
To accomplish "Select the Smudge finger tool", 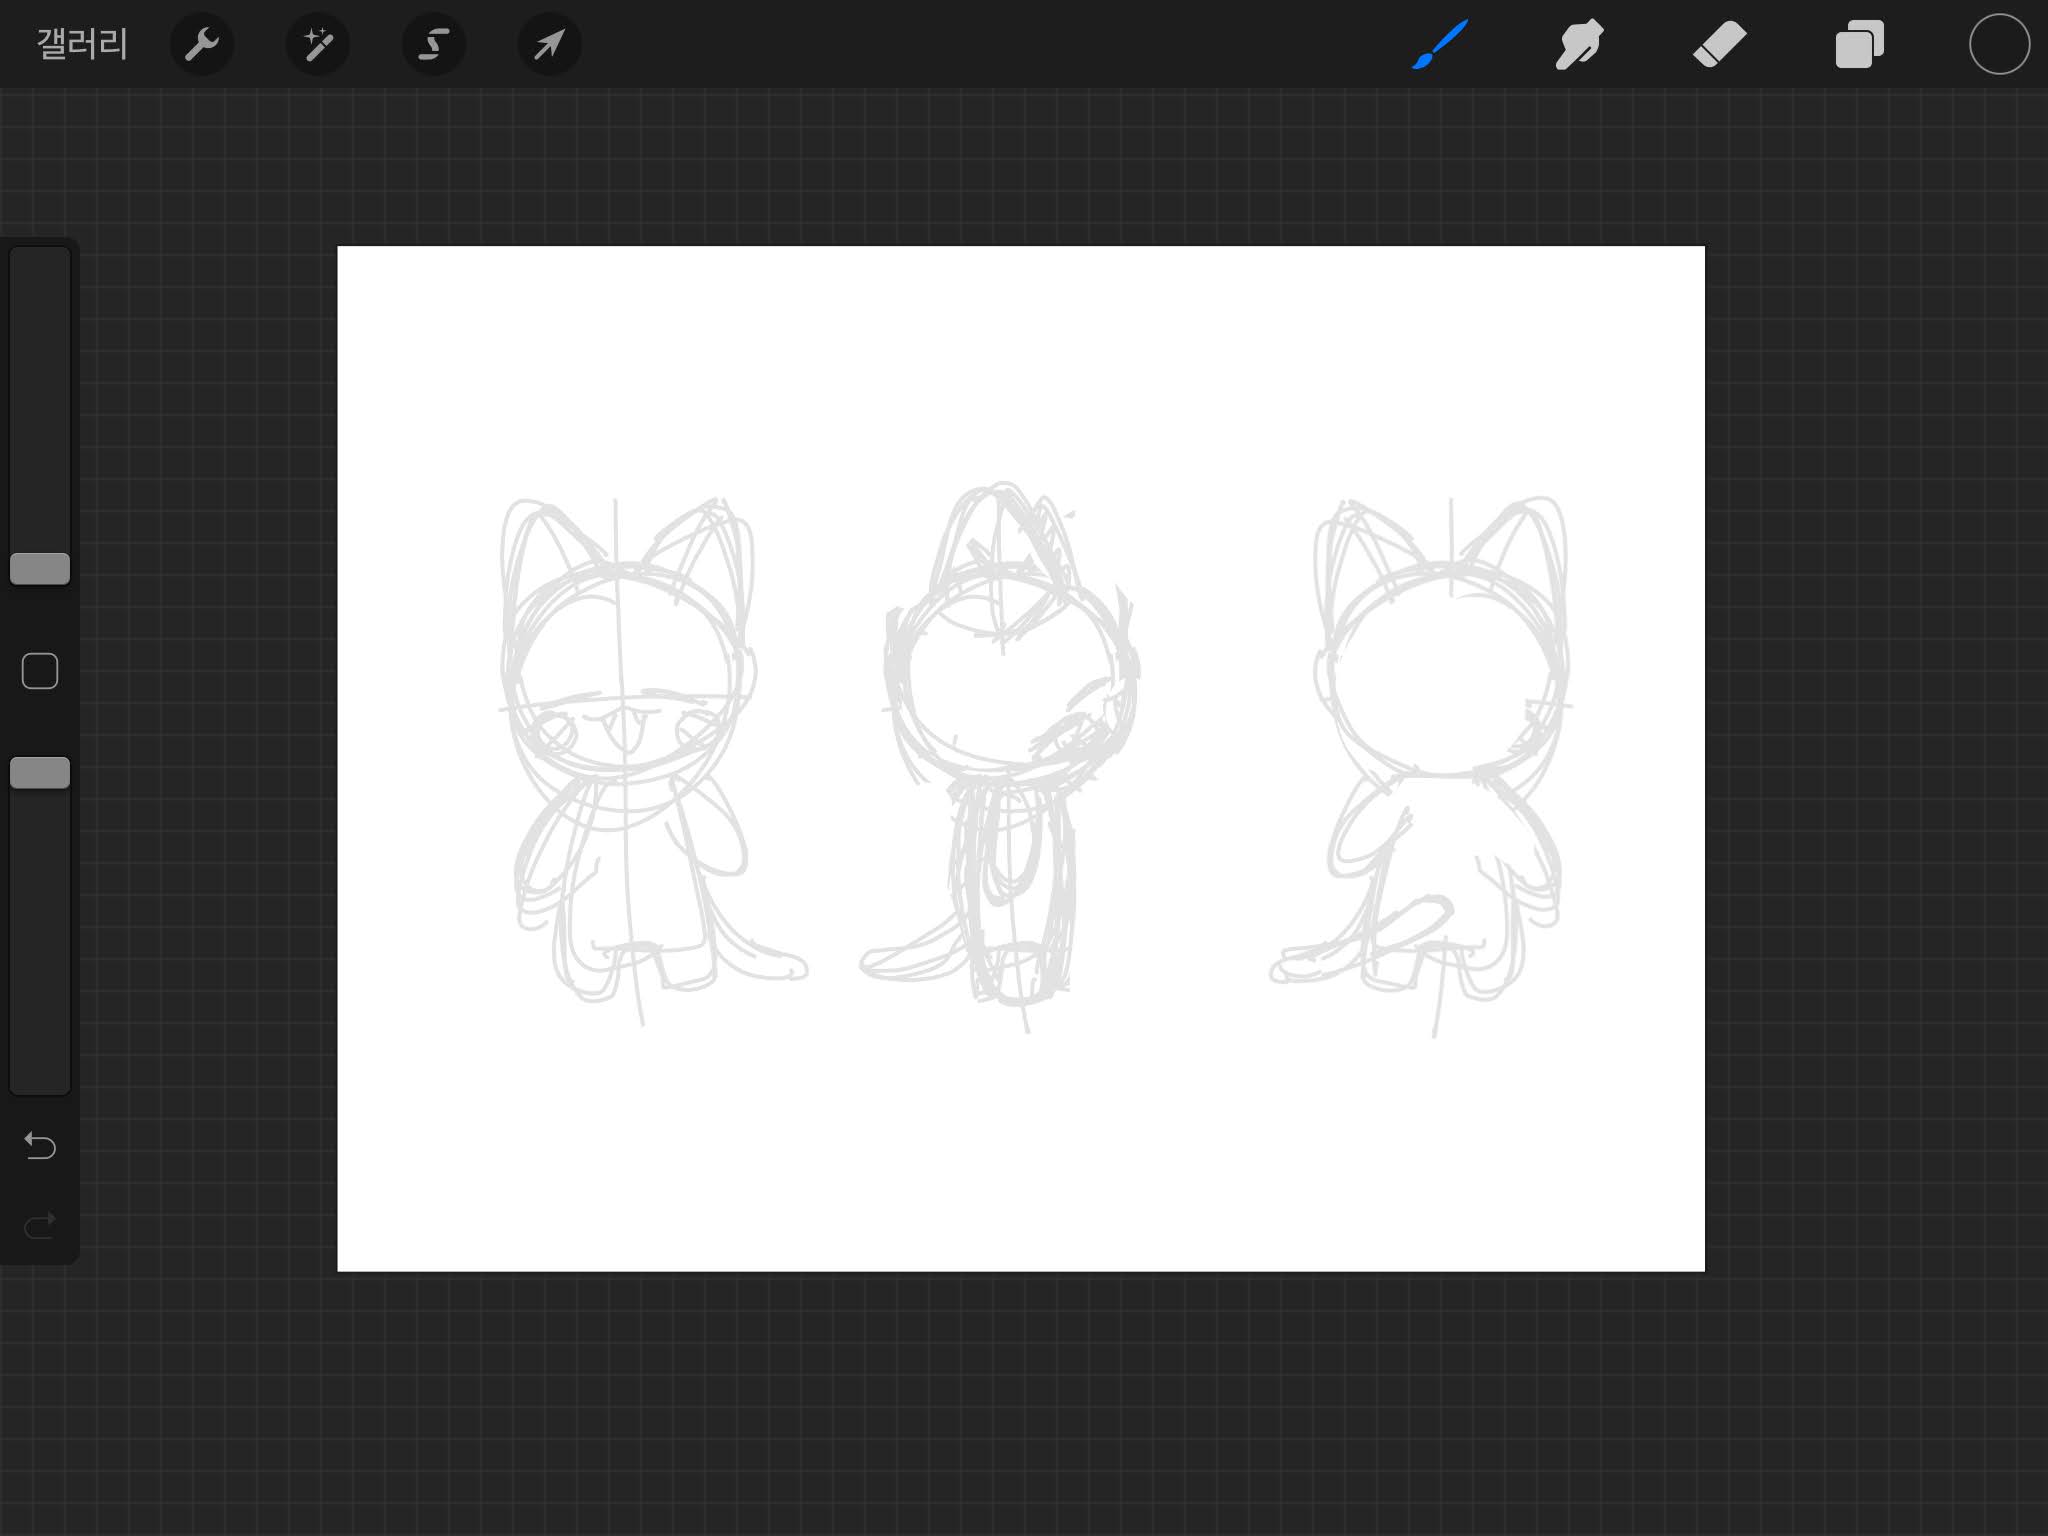I will (1579, 45).
